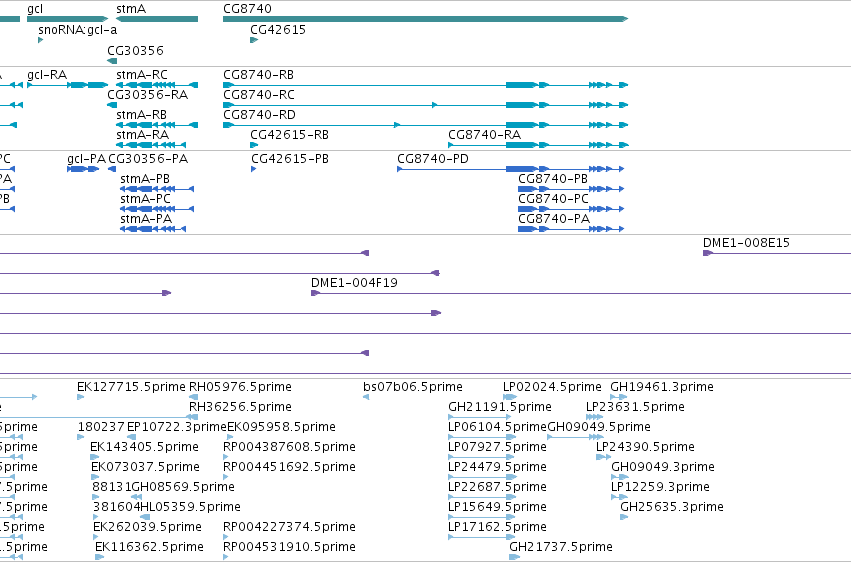Select the stmA gene label
851x562 pixels.
coord(131,9)
